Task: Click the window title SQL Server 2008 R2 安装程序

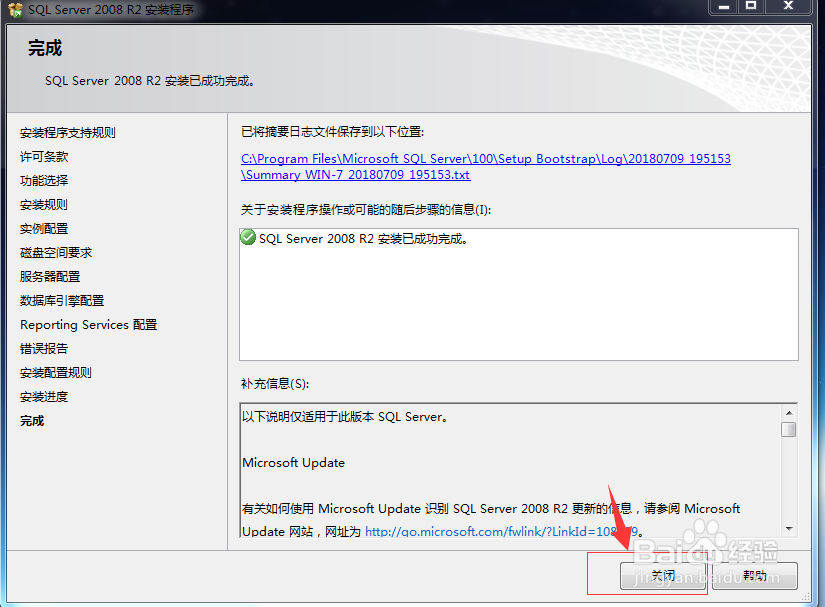Action: tap(111, 9)
